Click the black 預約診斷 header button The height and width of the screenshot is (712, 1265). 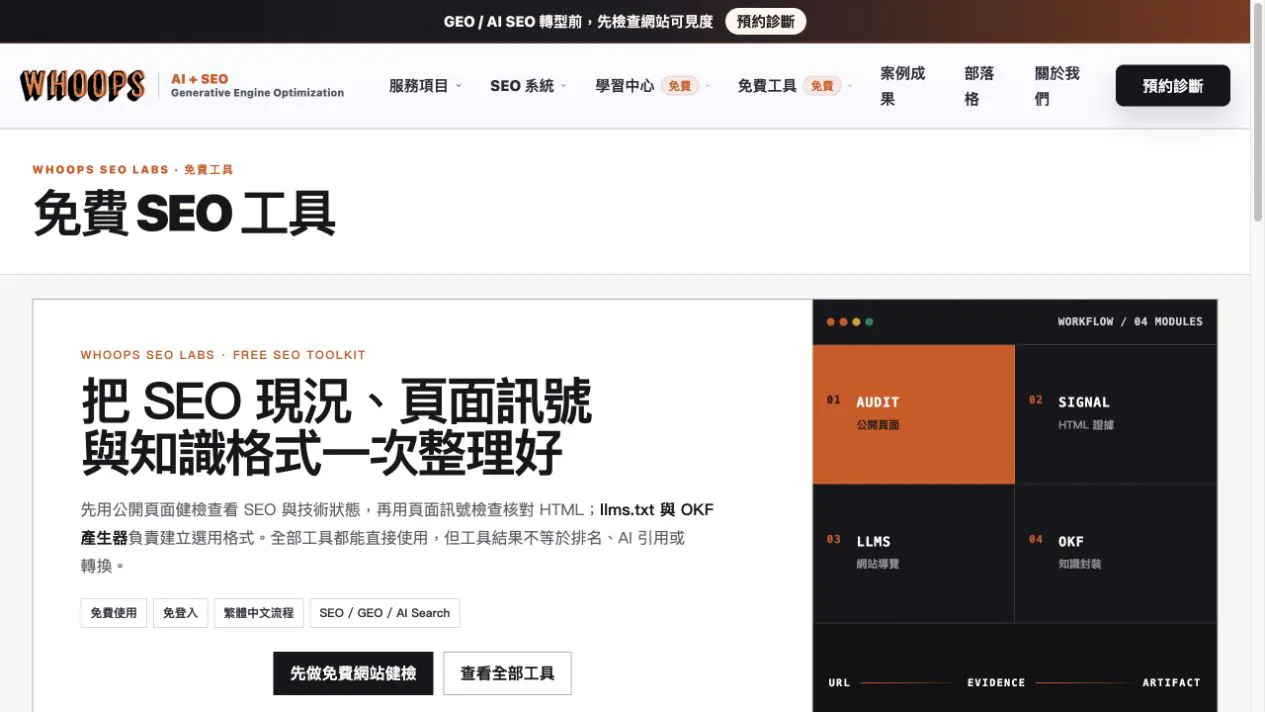click(x=1173, y=86)
